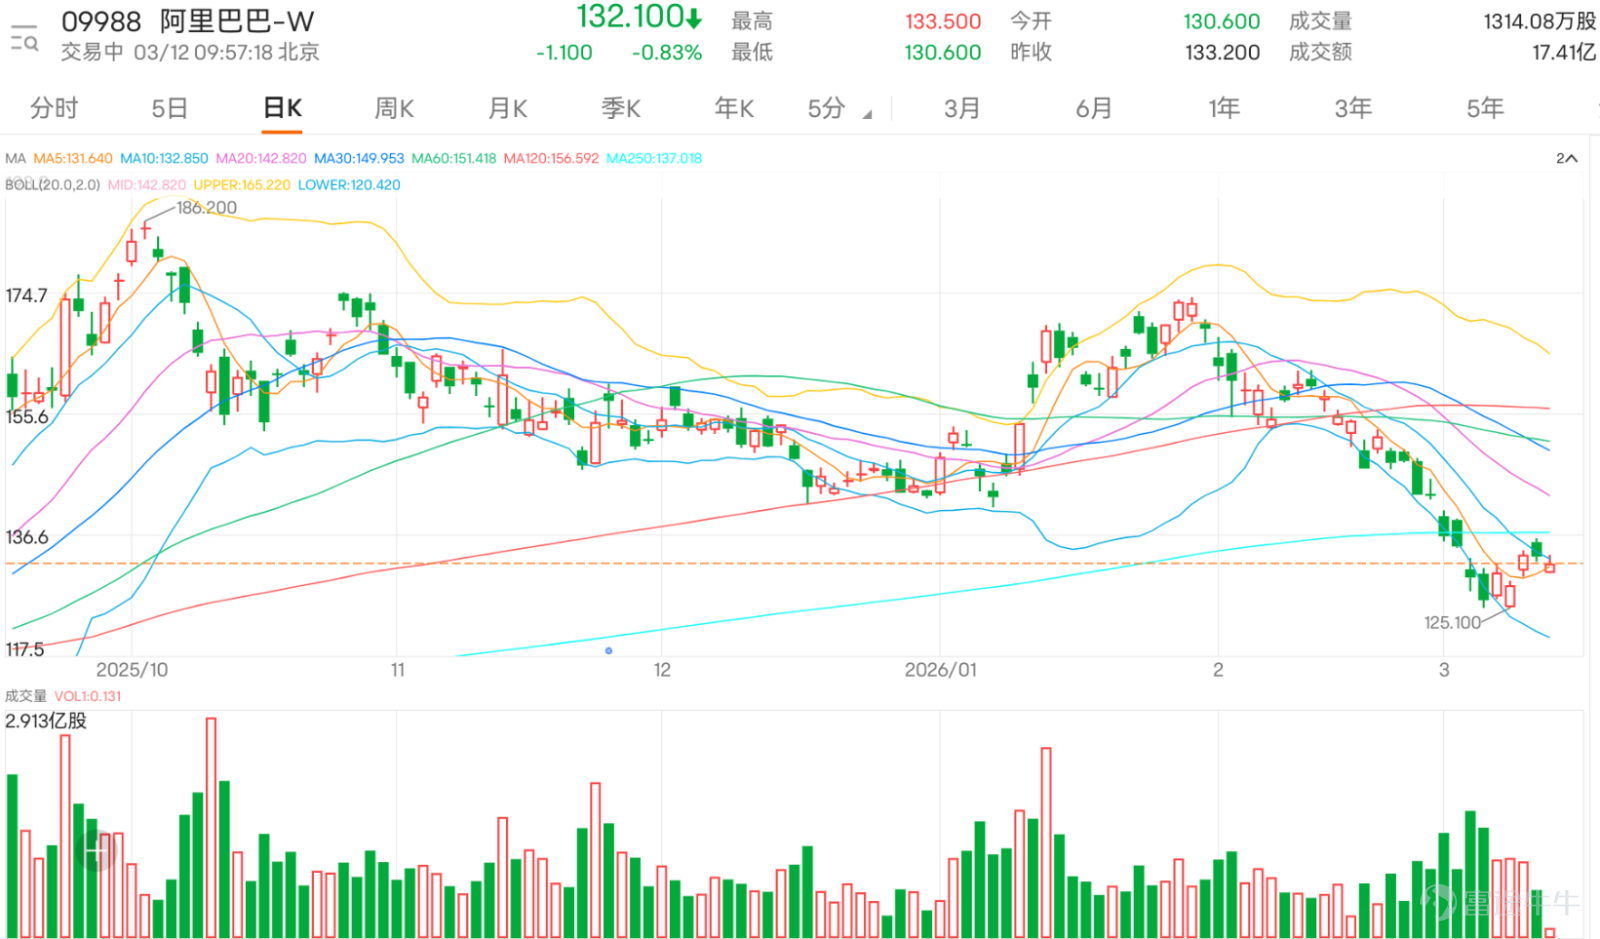Screen dimensions: 1600x939
Task: Click the 2025/10 date axis label
Action: 132,670
